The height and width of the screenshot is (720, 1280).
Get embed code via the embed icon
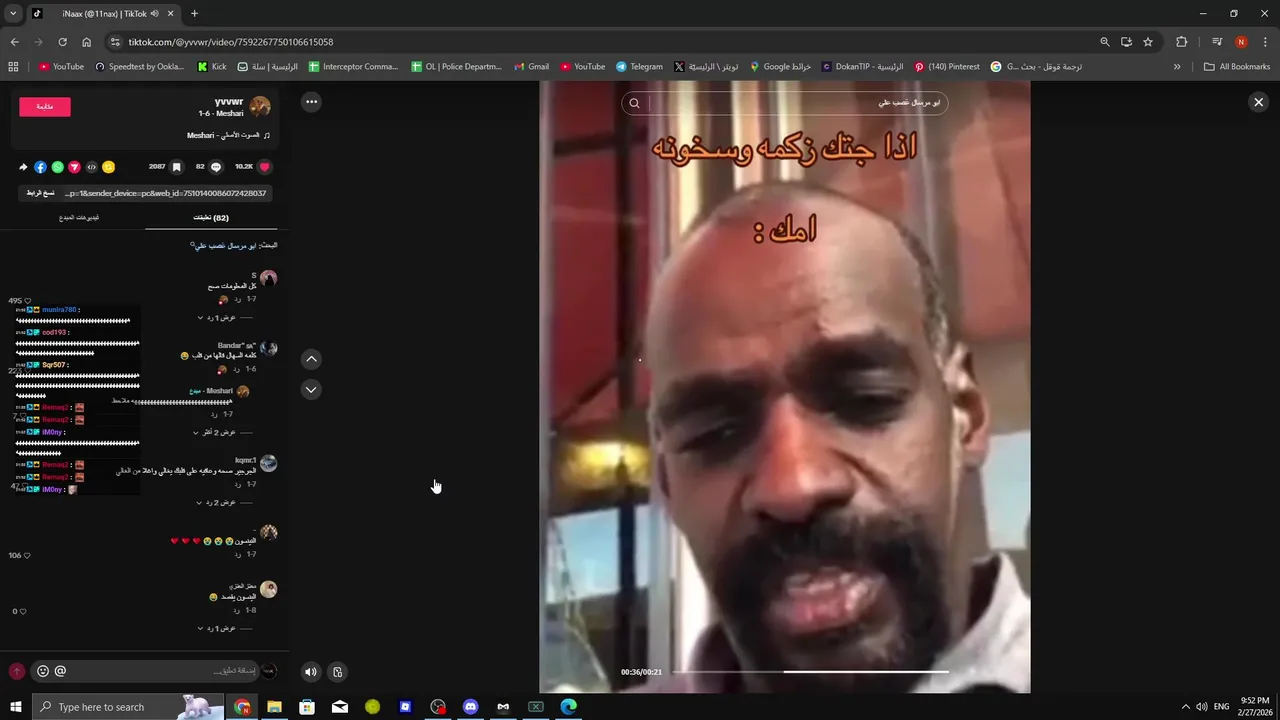point(91,167)
